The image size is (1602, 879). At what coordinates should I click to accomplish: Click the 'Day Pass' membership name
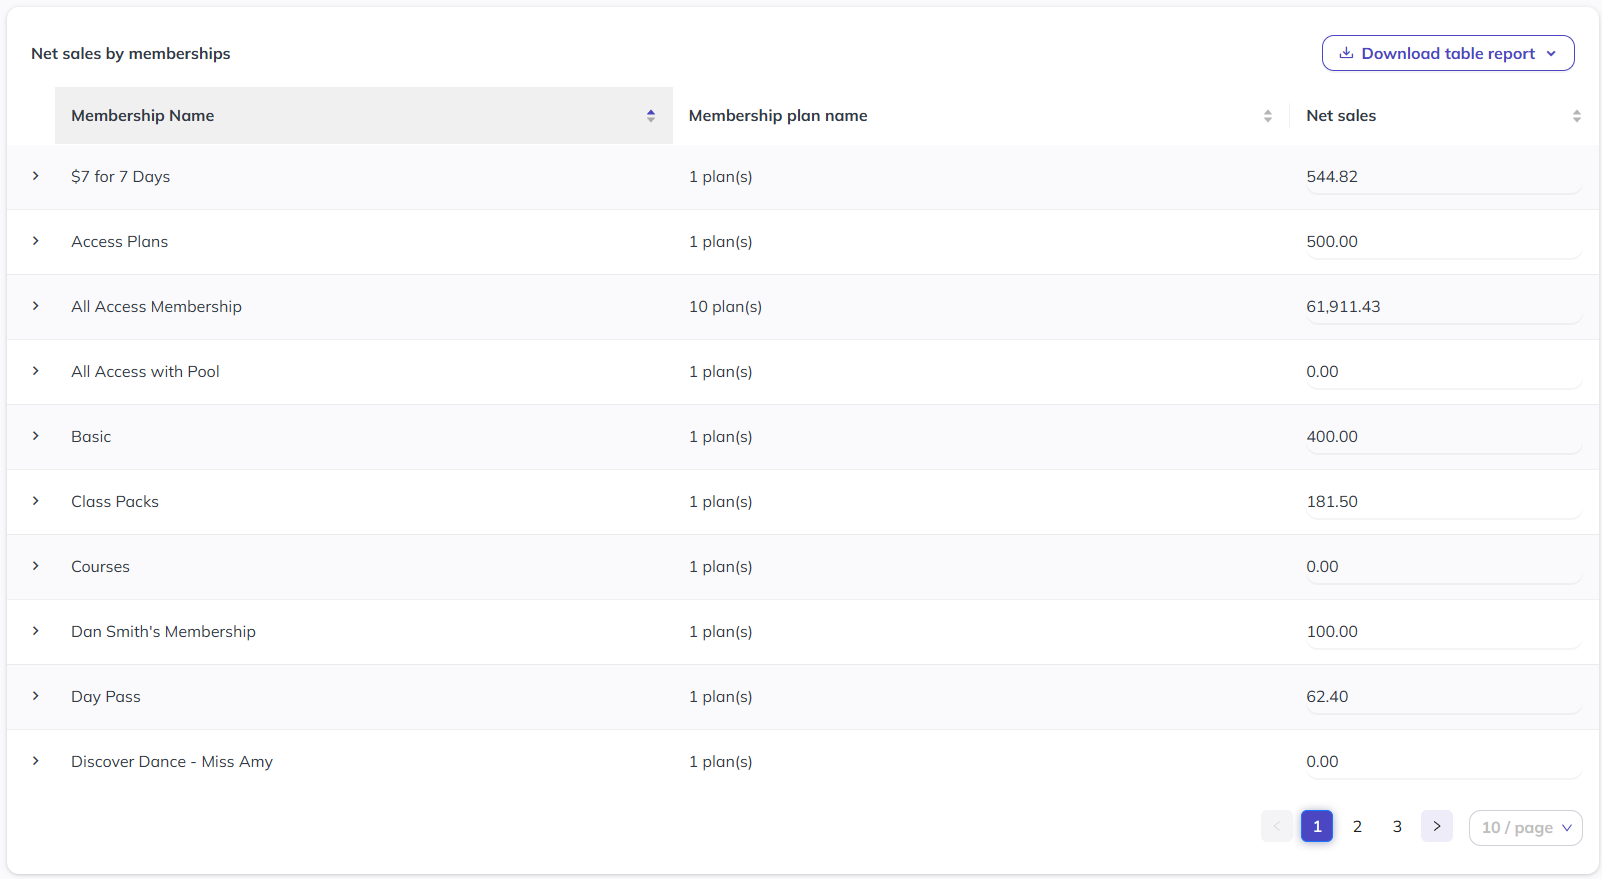click(x=106, y=696)
